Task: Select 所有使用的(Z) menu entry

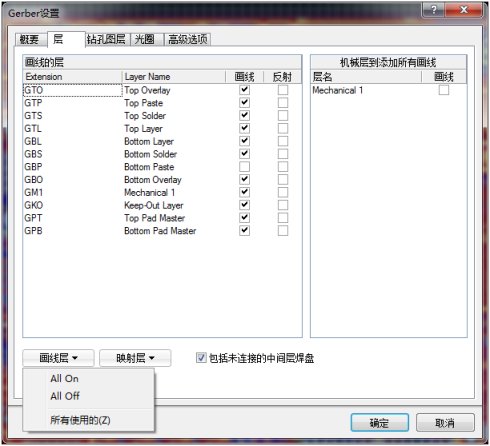Action: point(80,420)
